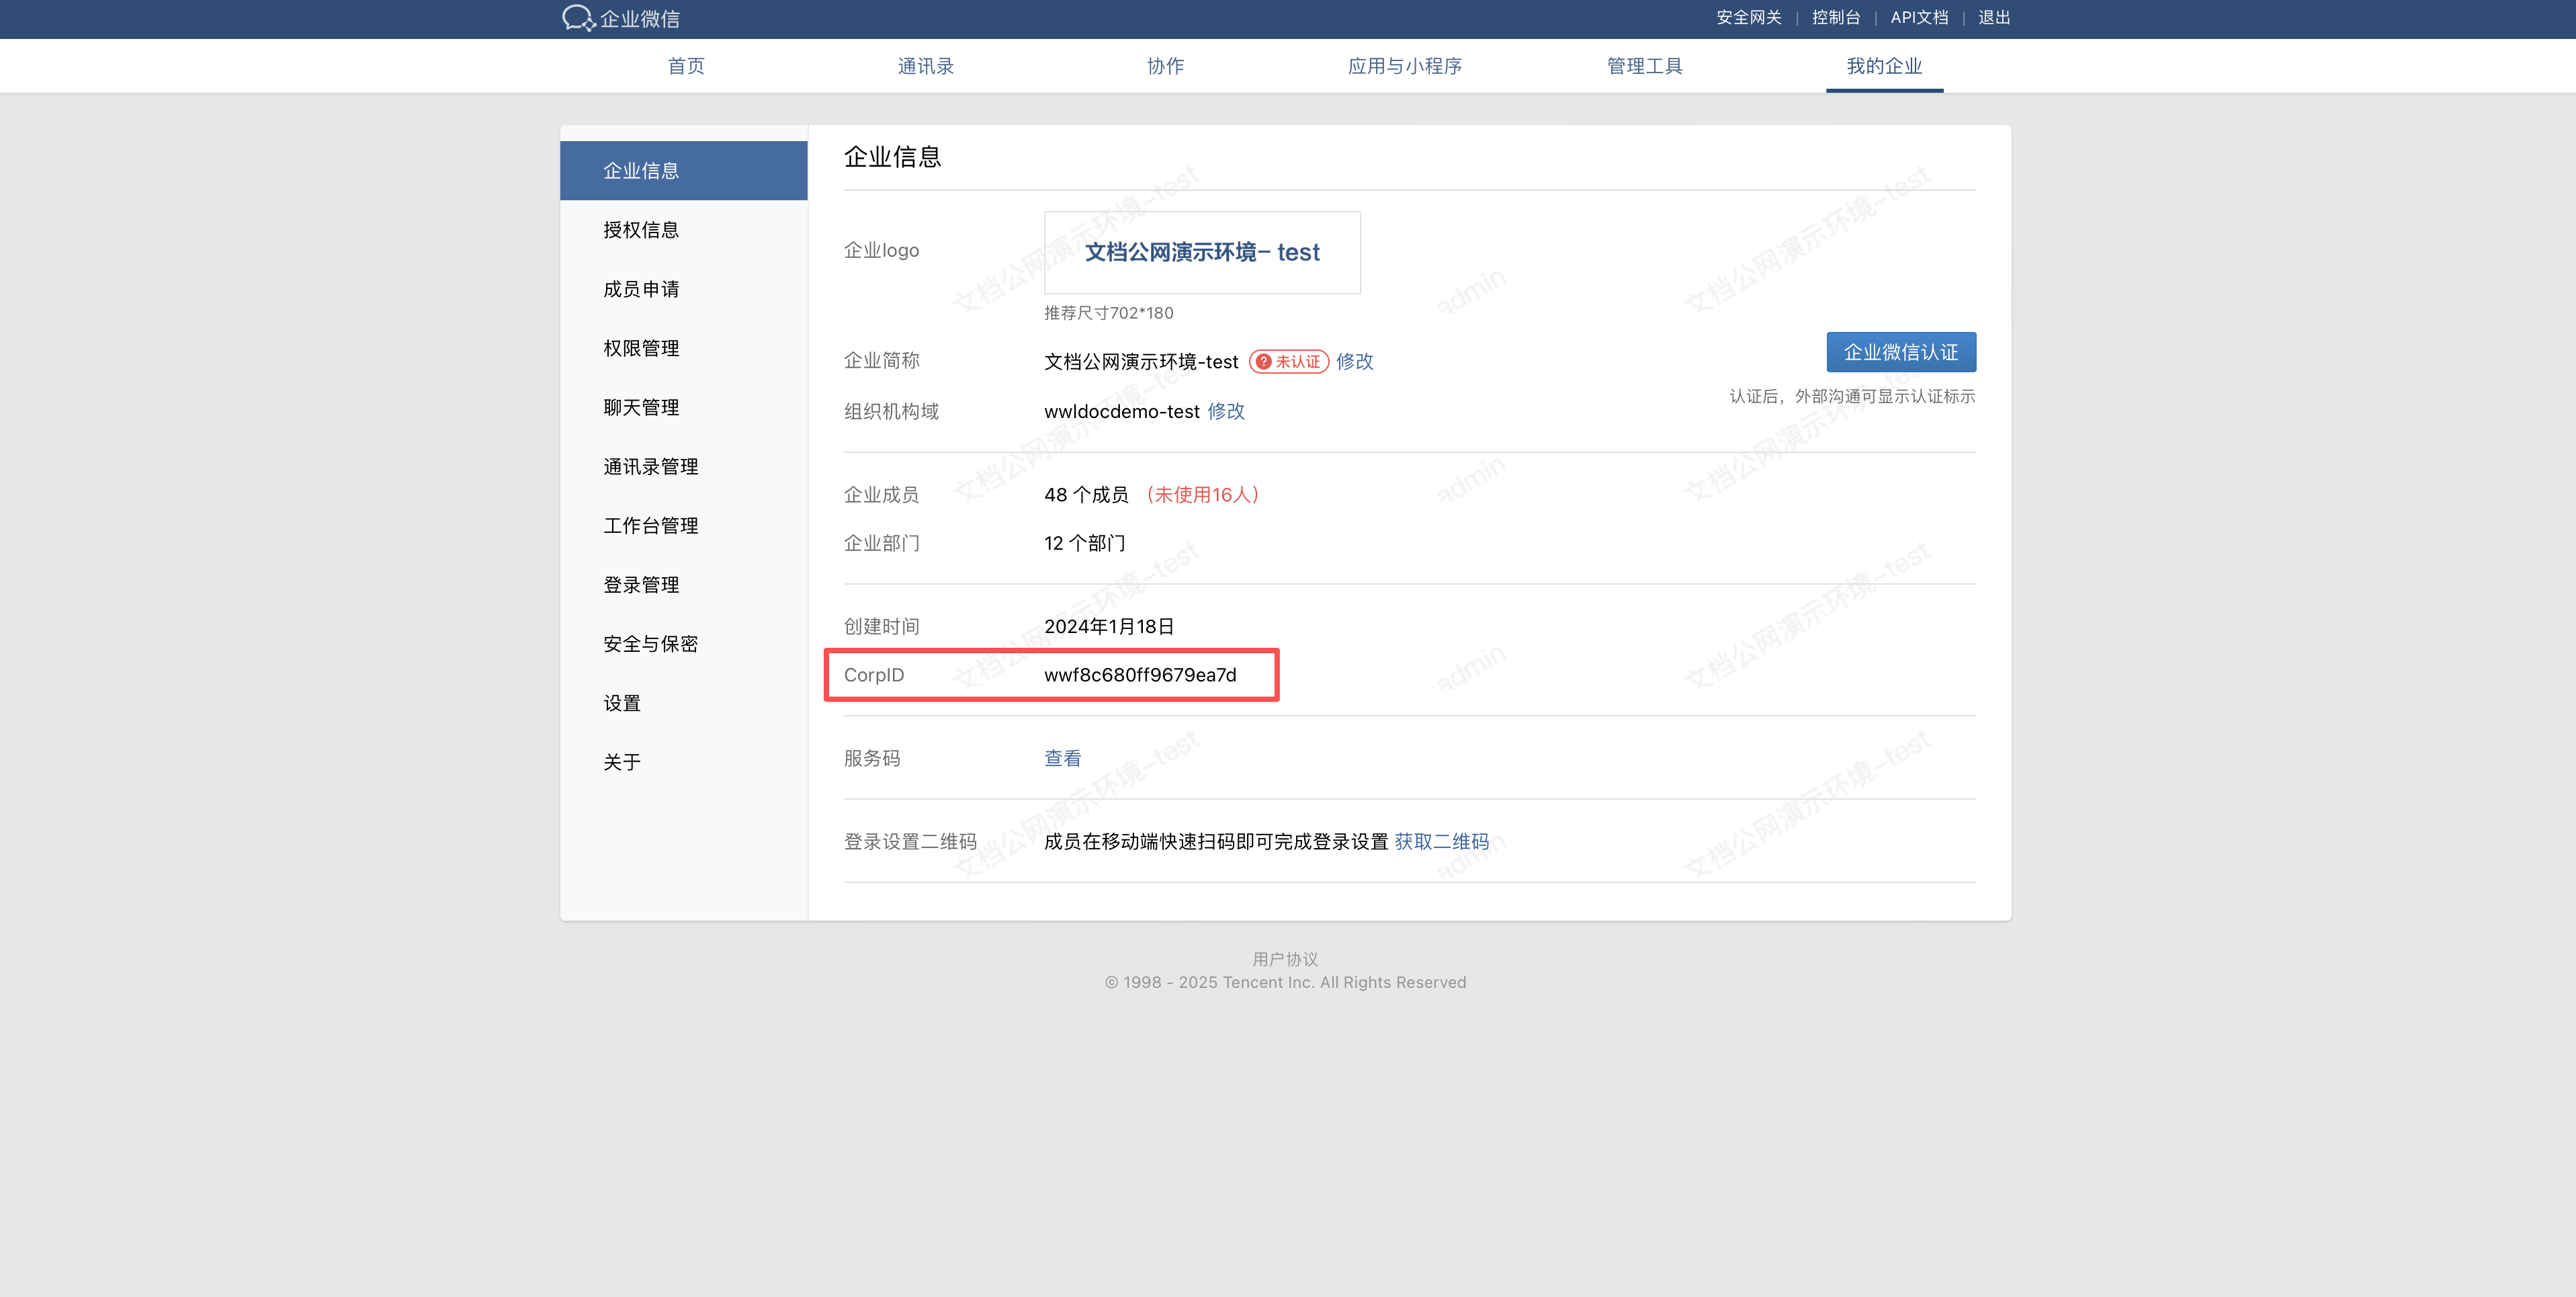Open 安全与保密 sidebar item
The image size is (2576, 1297).
click(x=650, y=644)
